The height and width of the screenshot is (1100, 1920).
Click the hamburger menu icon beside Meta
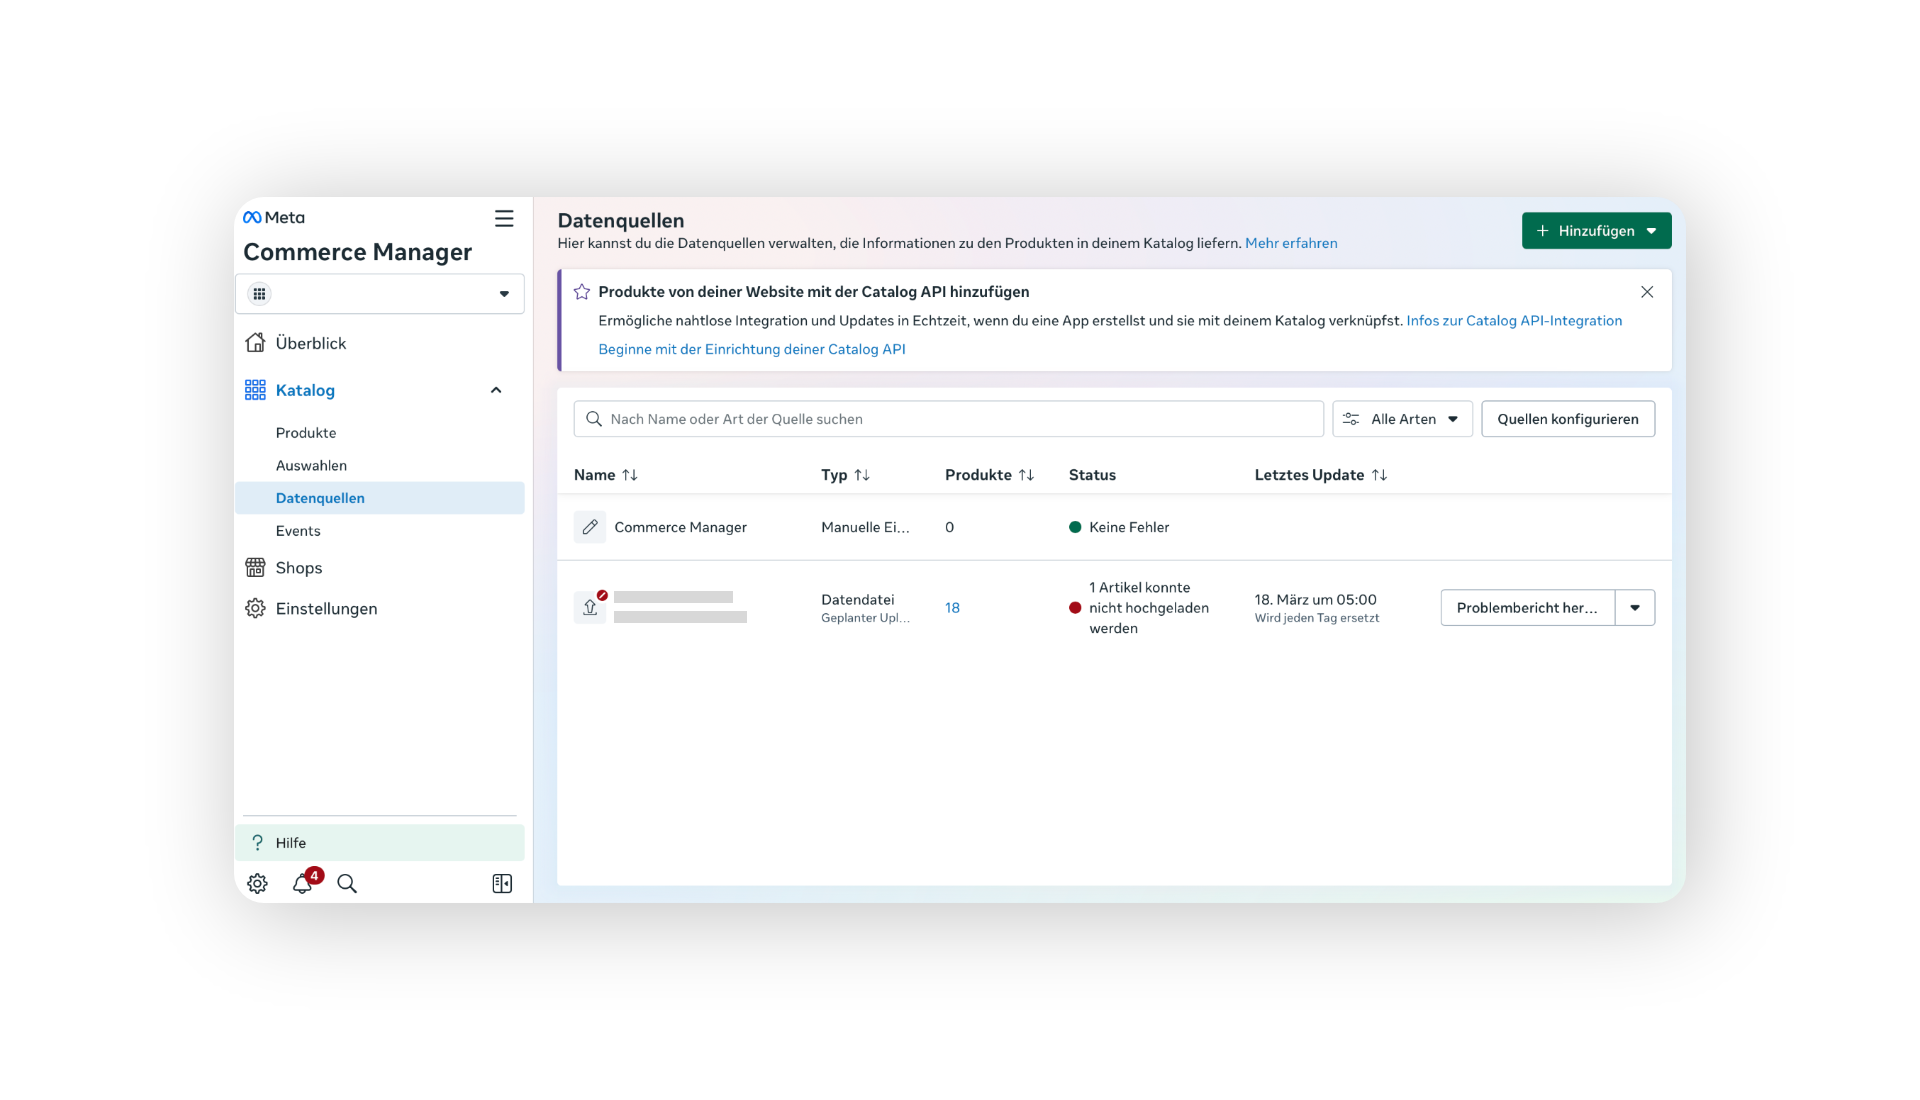[504, 218]
